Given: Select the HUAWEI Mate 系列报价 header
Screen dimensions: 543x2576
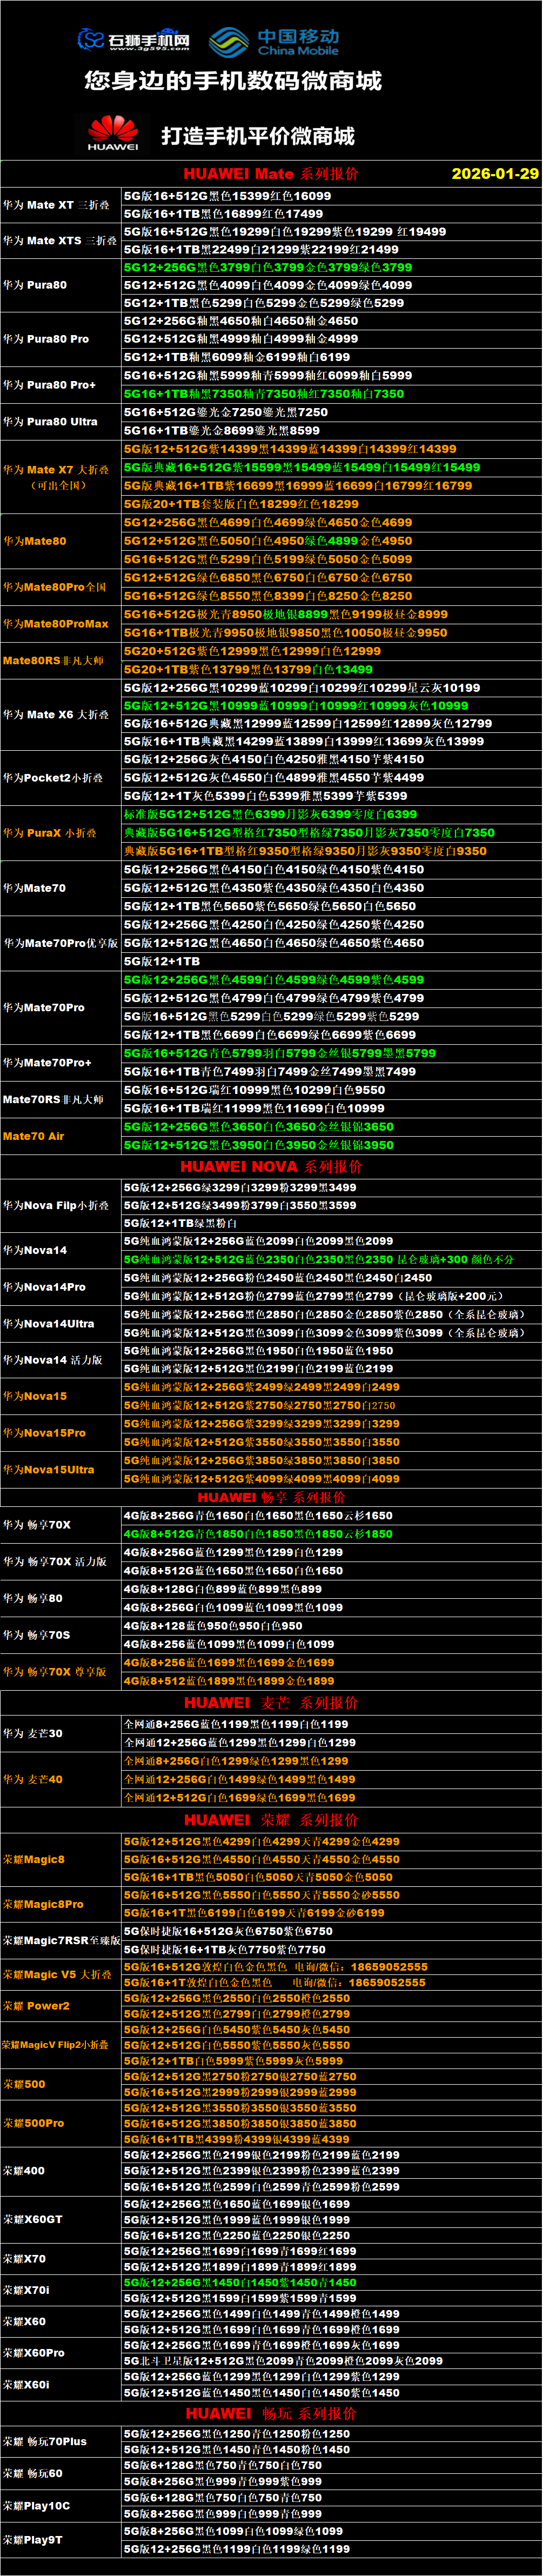Looking at the screenshot, I should click(270, 174).
